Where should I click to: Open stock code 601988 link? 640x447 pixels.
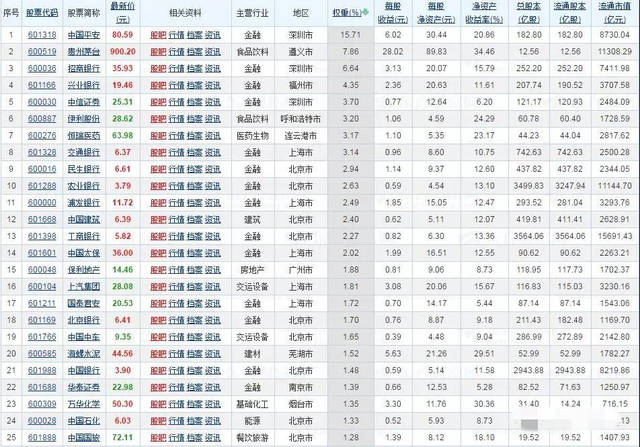42,371
